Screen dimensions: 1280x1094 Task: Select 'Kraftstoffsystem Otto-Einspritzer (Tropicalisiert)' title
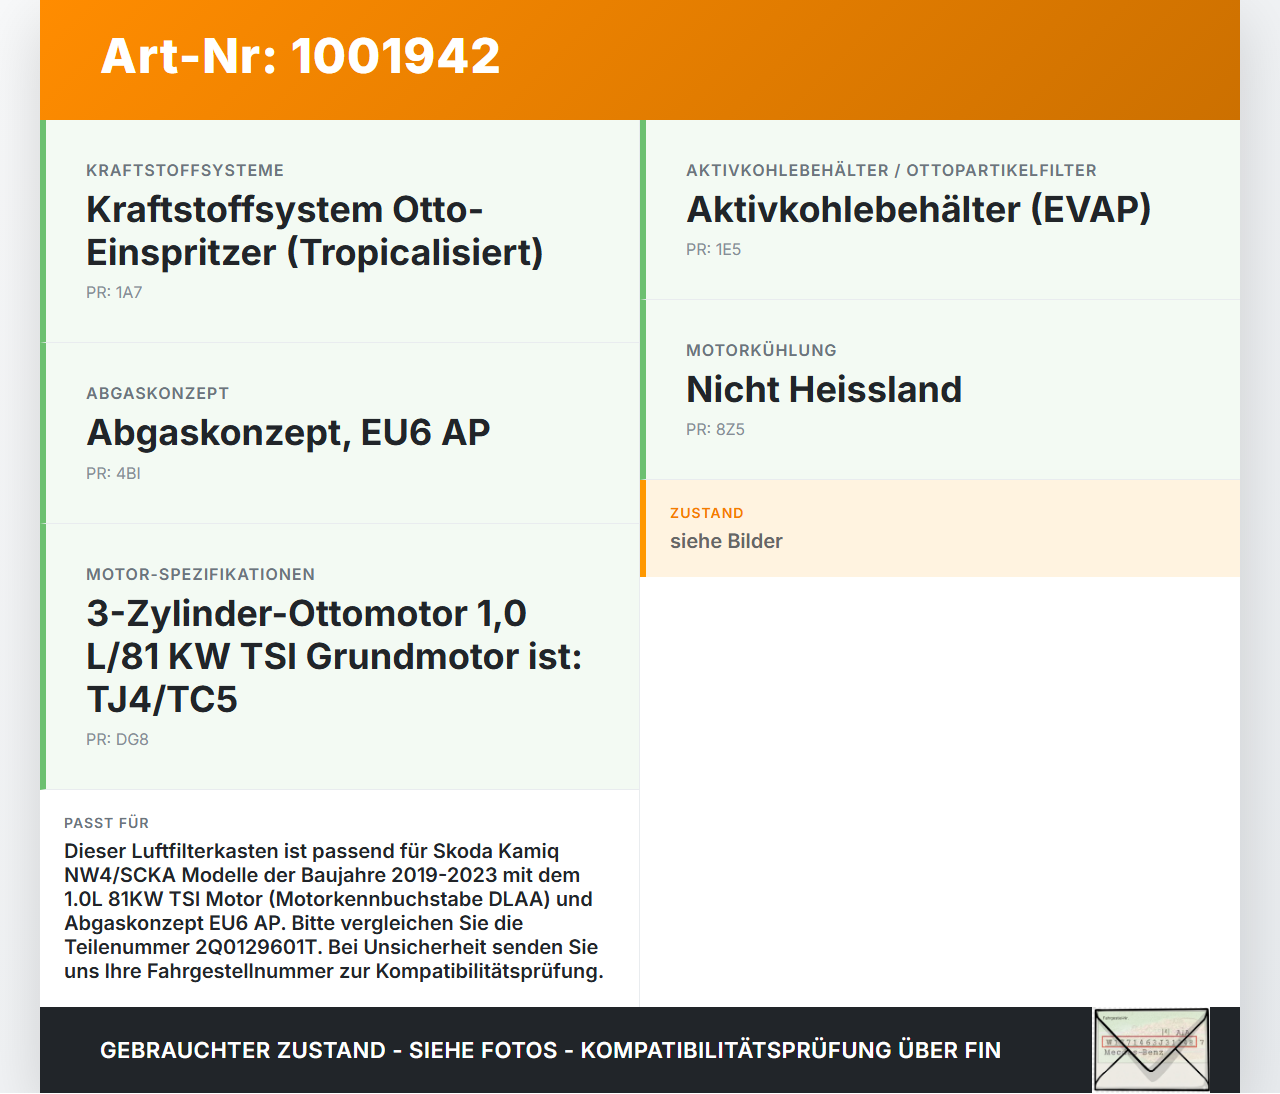(315, 231)
